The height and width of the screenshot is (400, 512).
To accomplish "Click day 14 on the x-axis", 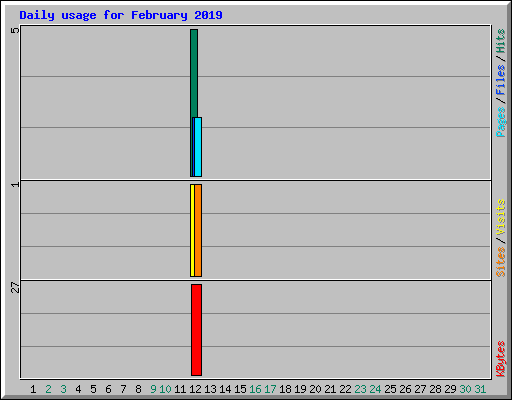I will (x=225, y=389).
